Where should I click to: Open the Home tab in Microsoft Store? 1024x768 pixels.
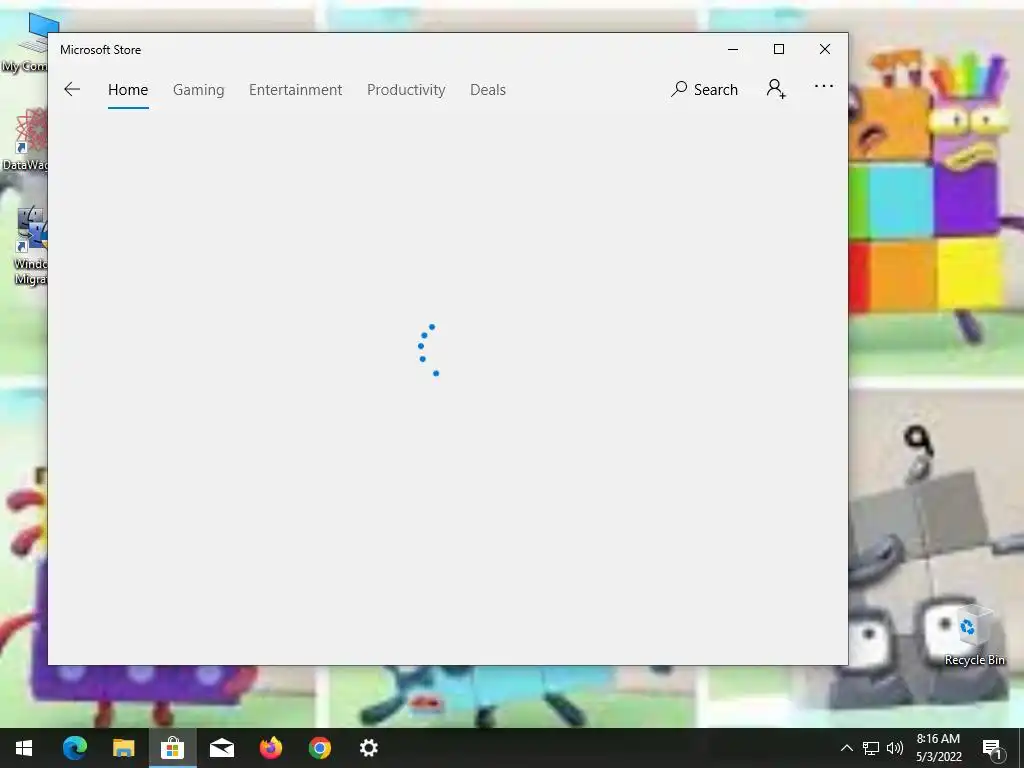coord(128,89)
